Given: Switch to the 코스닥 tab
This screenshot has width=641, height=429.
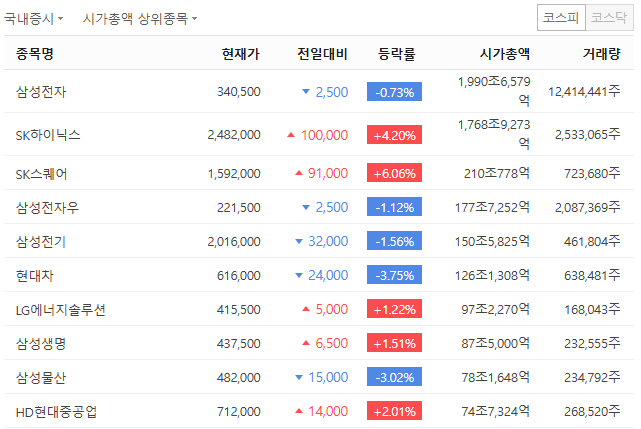Looking at the screenshot, I should (x=609, y=18).
